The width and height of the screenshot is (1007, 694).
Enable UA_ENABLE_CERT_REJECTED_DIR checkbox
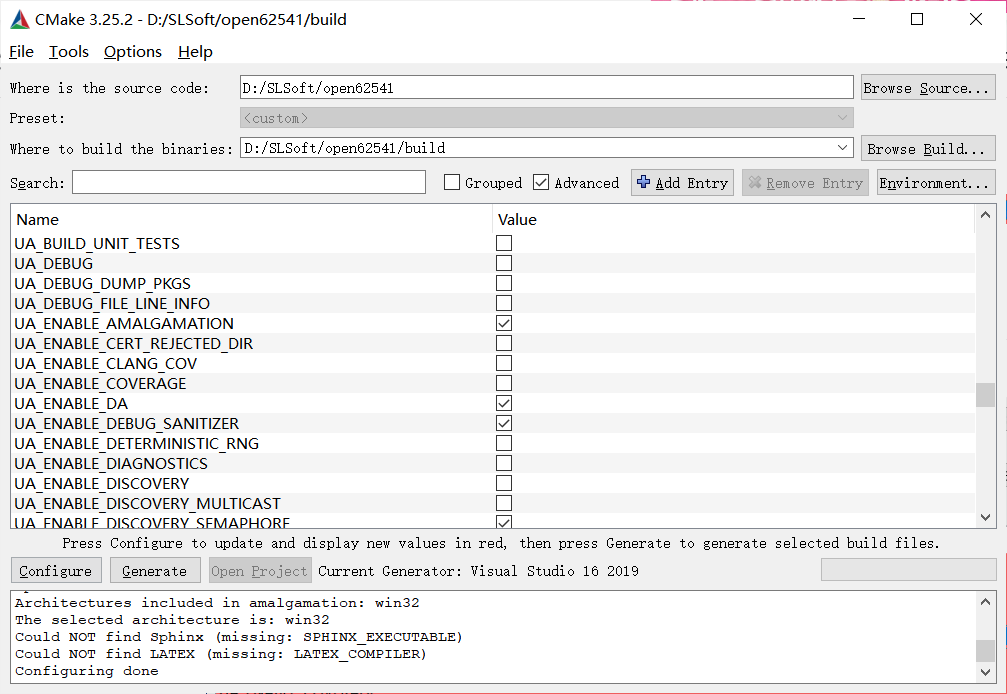(504, 343)
